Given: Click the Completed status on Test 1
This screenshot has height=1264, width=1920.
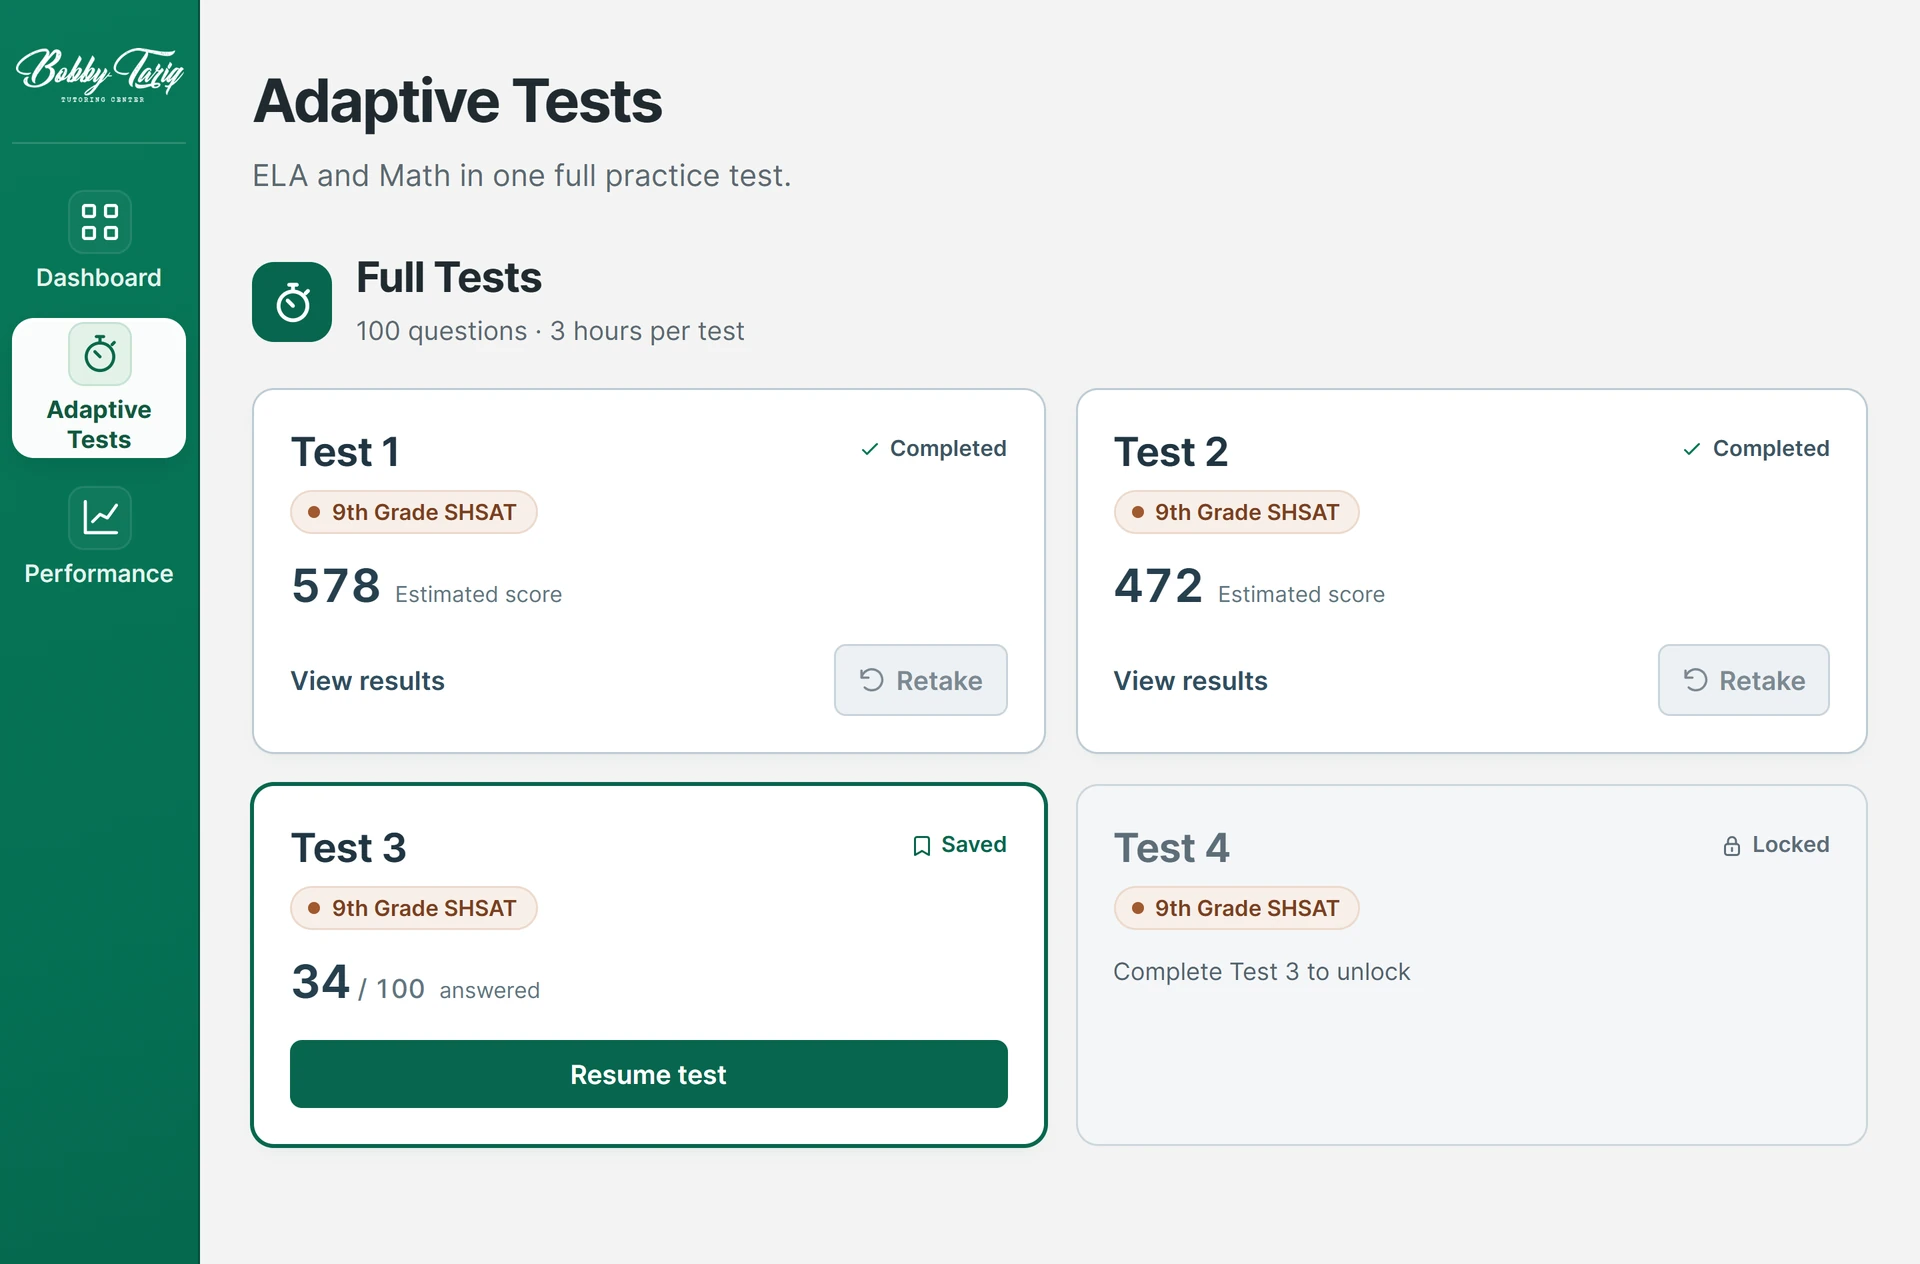Looking at the screenshot, I should [948, 449].
